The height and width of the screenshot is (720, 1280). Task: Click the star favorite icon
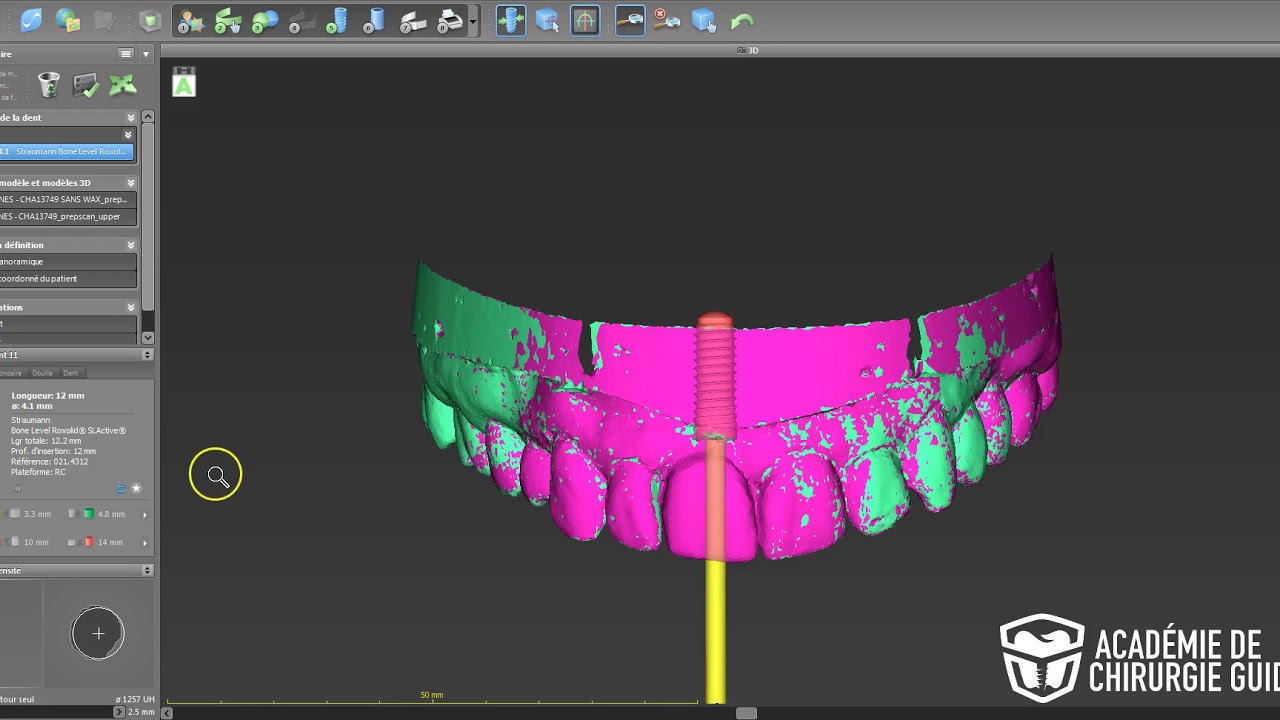point(136,489)
